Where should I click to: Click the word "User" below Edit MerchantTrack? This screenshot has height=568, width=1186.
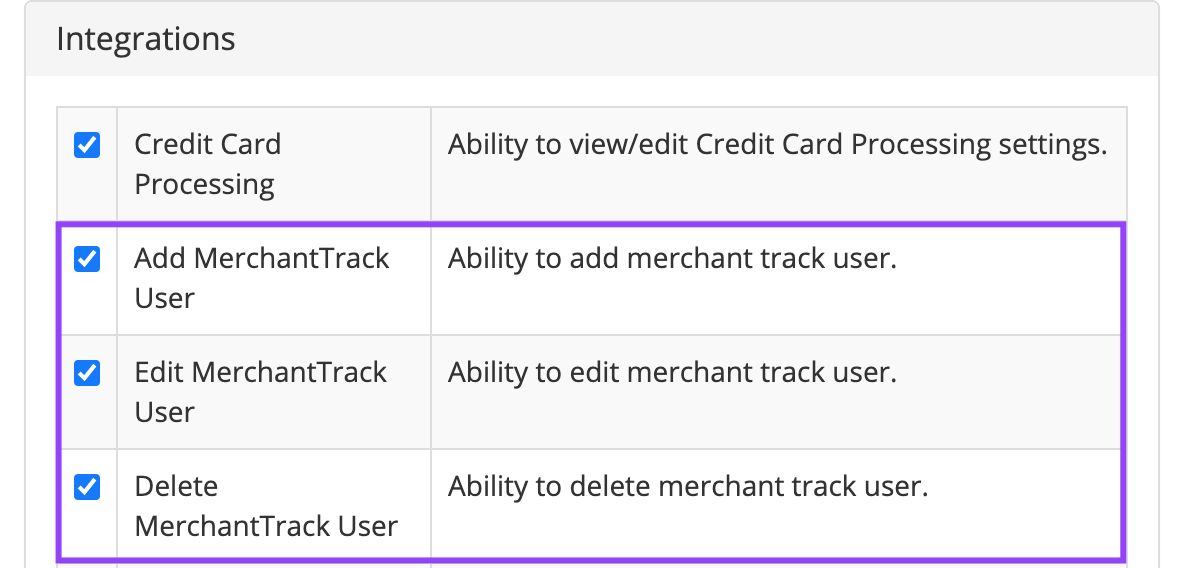click(164, 413)
